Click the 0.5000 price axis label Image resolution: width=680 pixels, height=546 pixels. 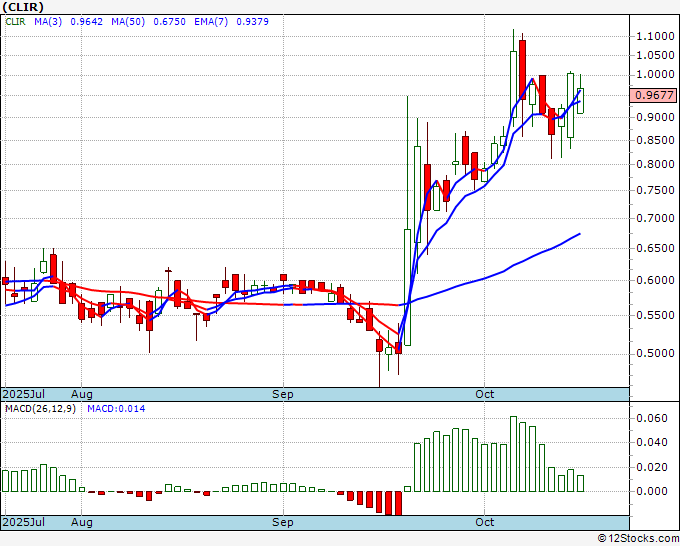[x=655, y=354]
